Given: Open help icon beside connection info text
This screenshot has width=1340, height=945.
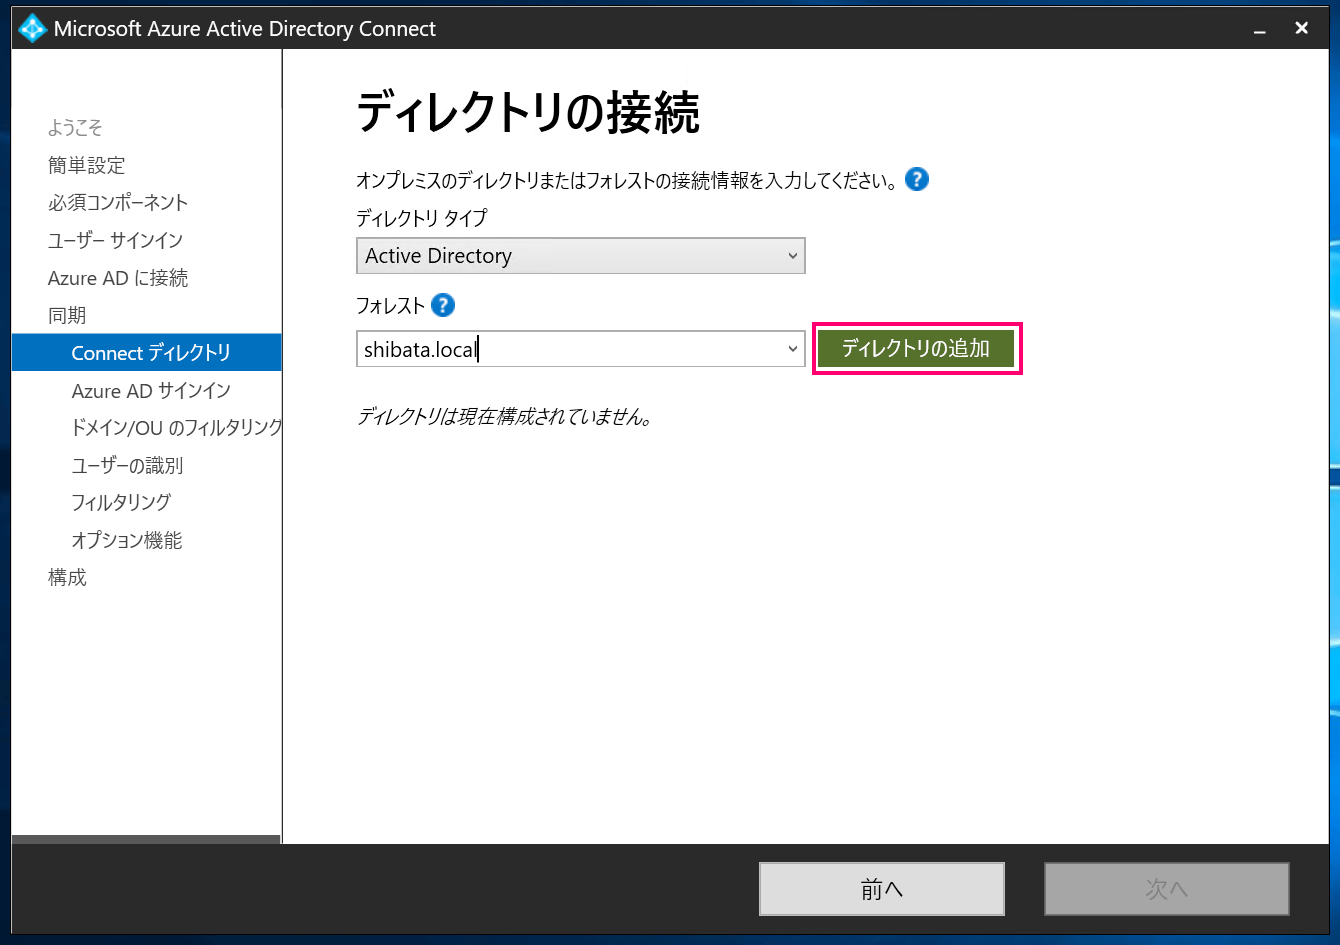Looking at the screenshot, I should (x=917, y=180).
